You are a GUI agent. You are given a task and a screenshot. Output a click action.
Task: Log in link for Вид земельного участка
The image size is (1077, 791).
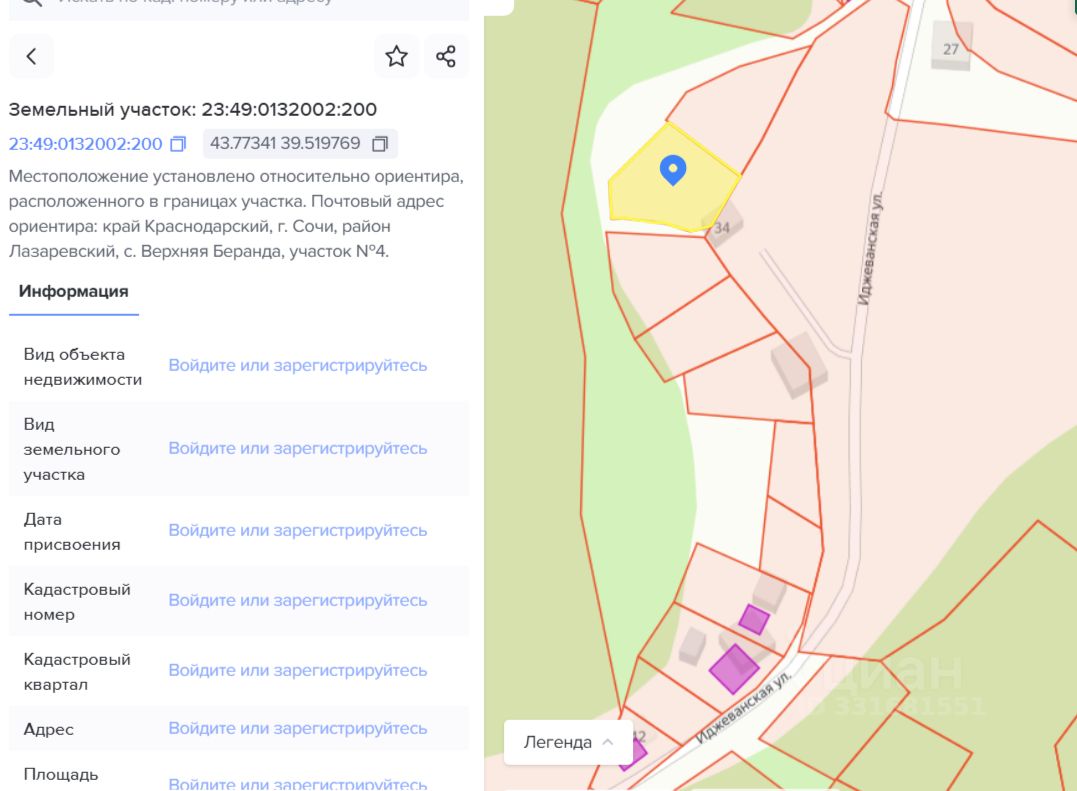[x=297, y=448]
